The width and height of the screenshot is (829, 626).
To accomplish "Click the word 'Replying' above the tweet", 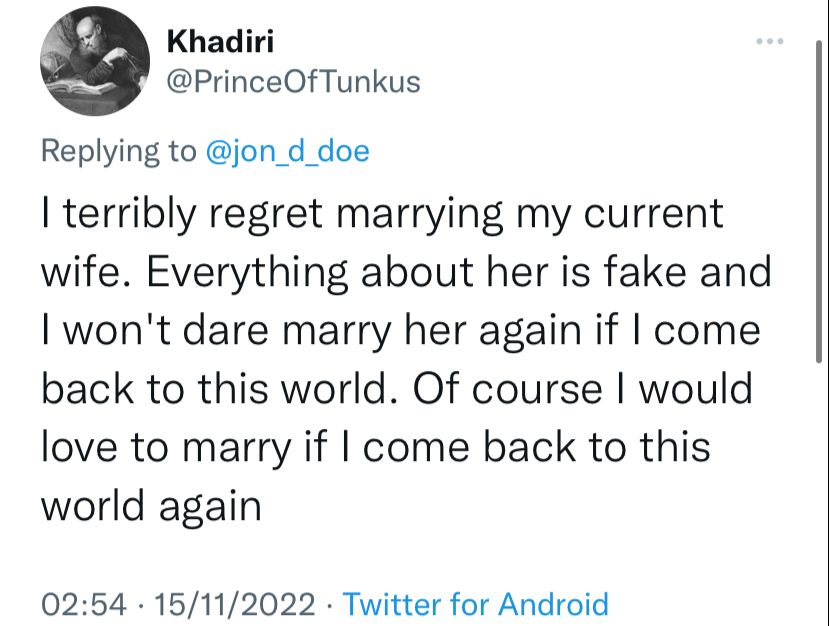I will click(100, 151).
